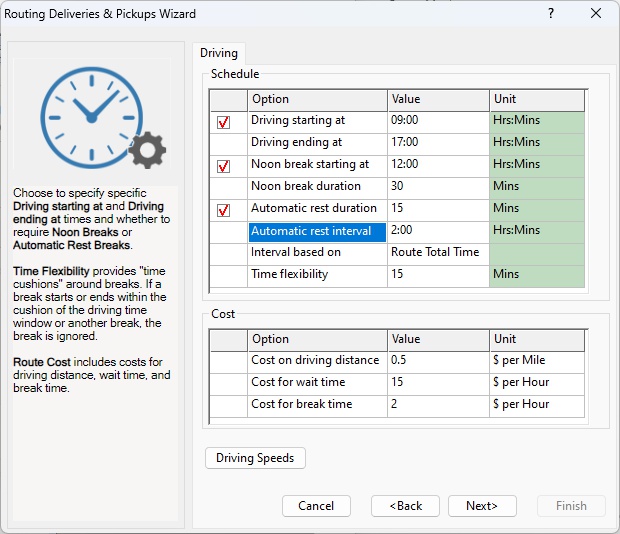
Task: Edit the Noon break duration value
Action: 437,186
